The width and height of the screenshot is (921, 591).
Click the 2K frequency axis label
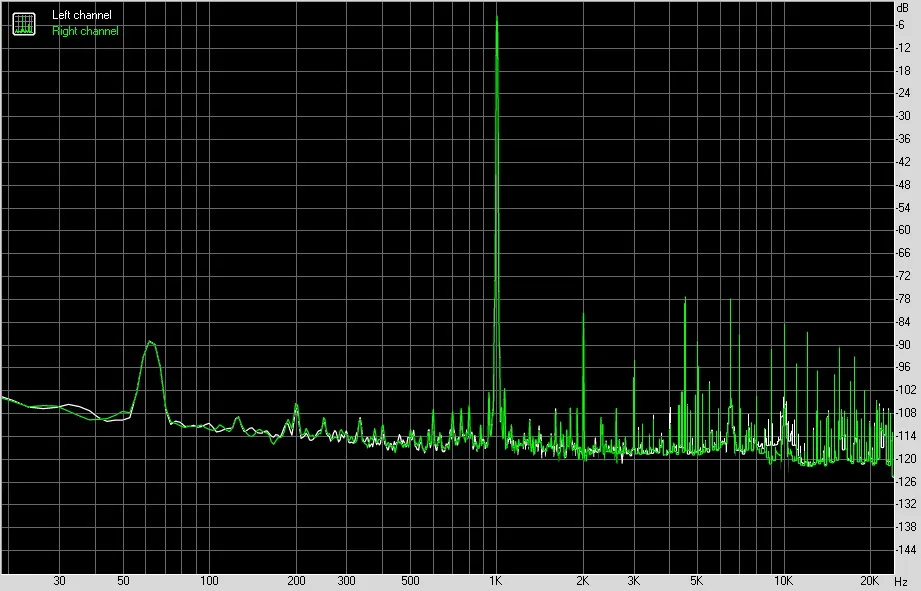(x=582, y=581)
